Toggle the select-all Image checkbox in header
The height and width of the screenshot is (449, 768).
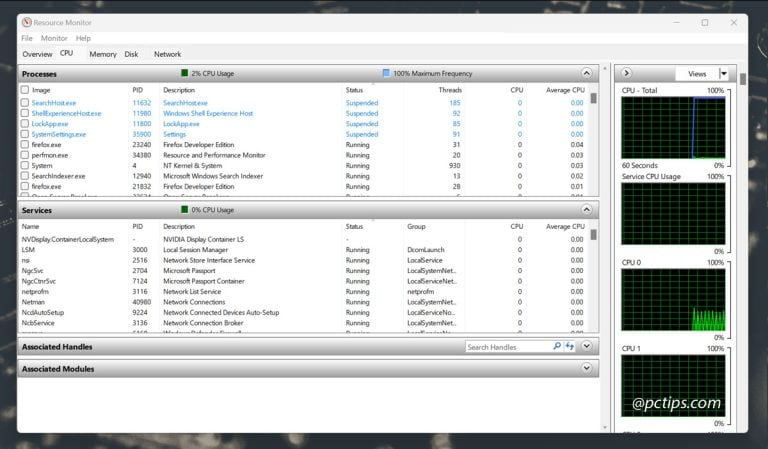pos(25,90)
